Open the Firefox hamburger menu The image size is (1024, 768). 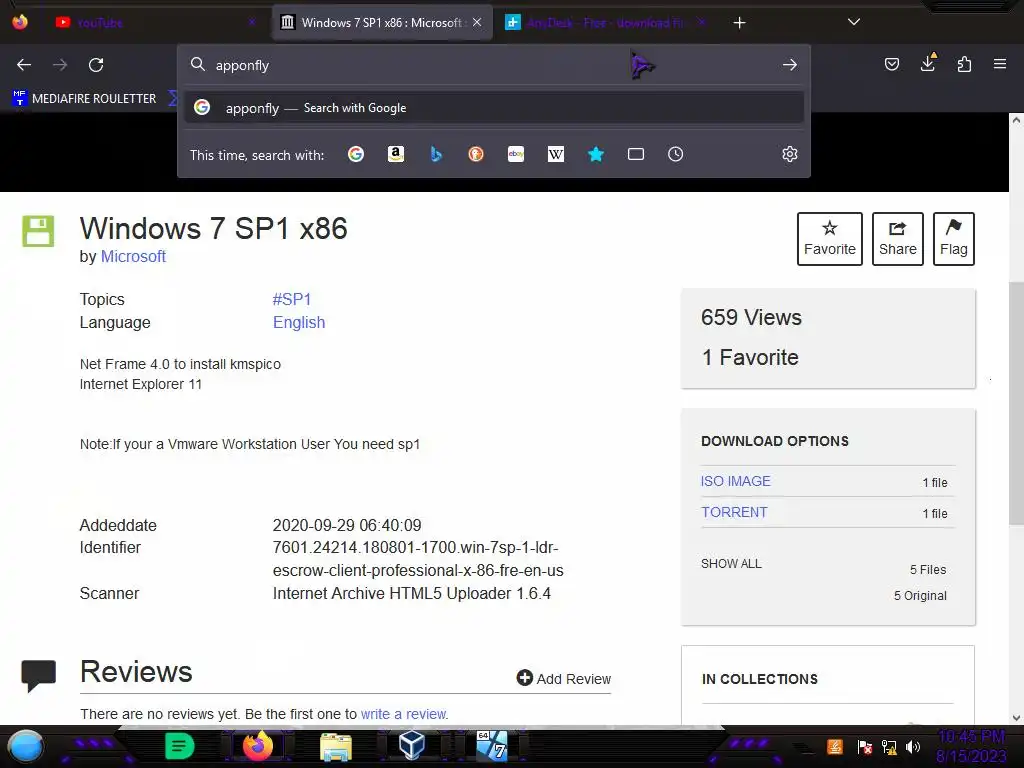point(1000,64)
